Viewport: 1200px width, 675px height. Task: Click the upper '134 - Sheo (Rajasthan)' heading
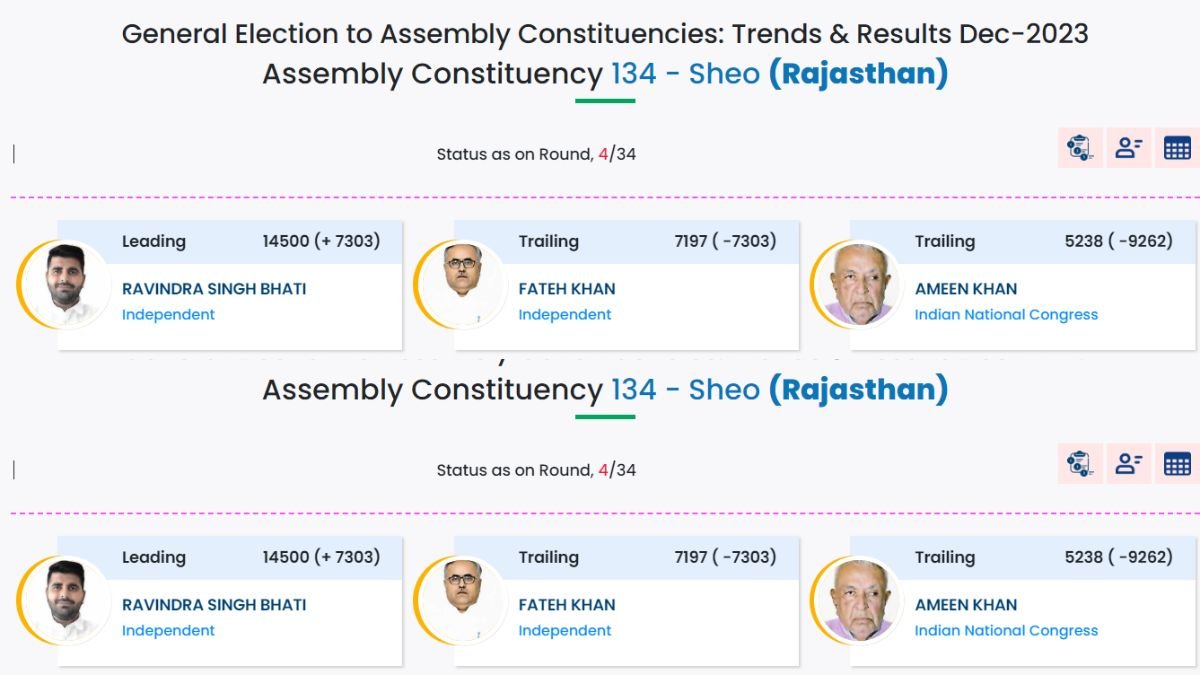(x=779, y=74)
